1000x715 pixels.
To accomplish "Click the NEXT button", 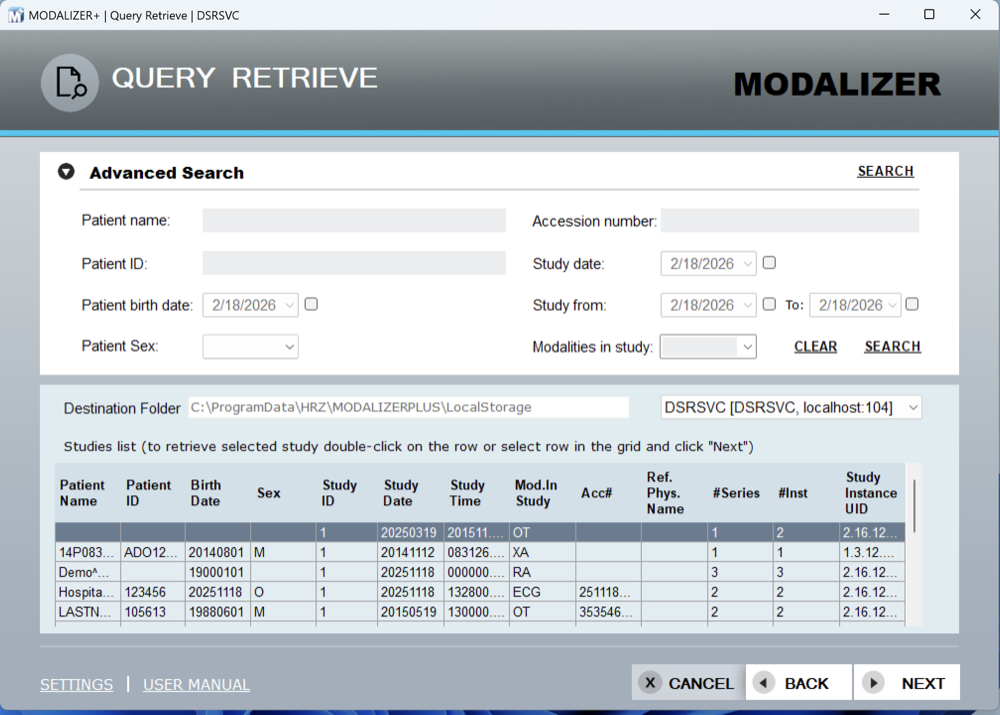I will pyautogui.click(x=906, y=682).
